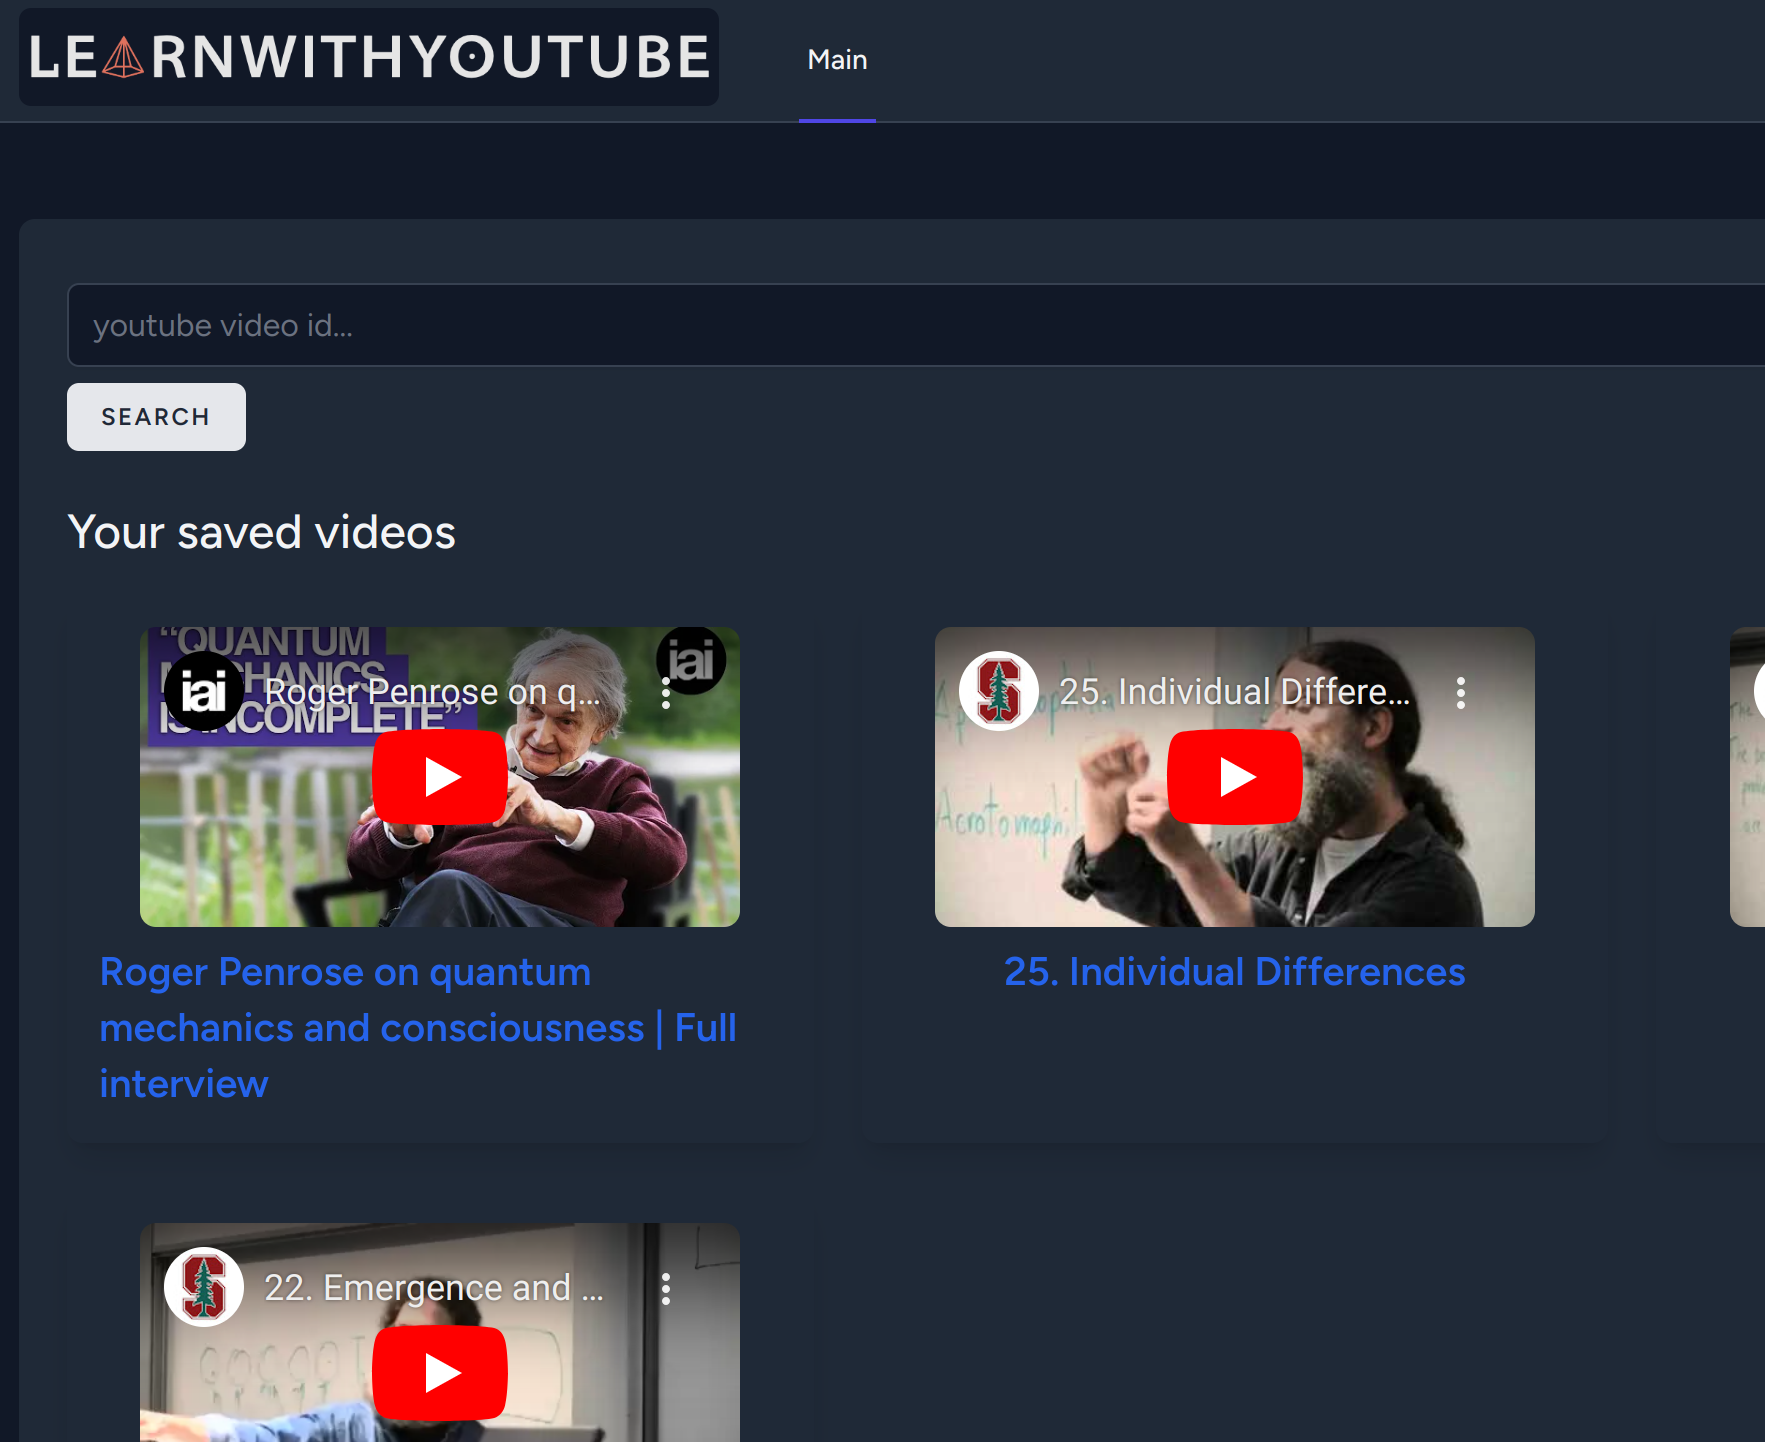Open the Main navigation tab
The height and width of the screenshot is (1442, 1765).
(x=837, y=60)
